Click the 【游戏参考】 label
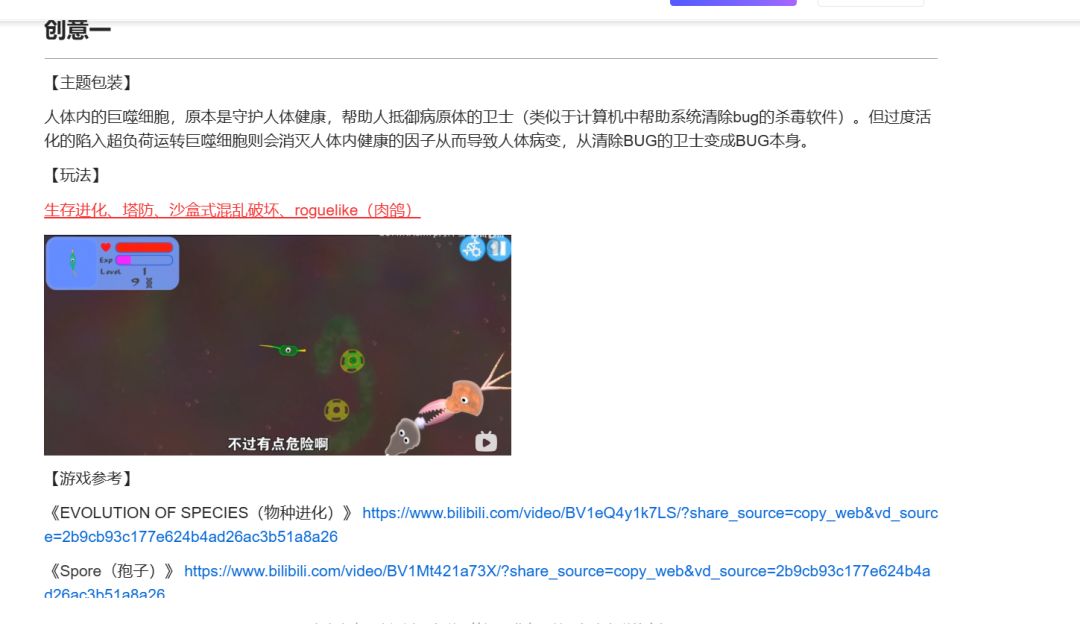The height and width of the screenshot is (624, 1080). (90, 478)
